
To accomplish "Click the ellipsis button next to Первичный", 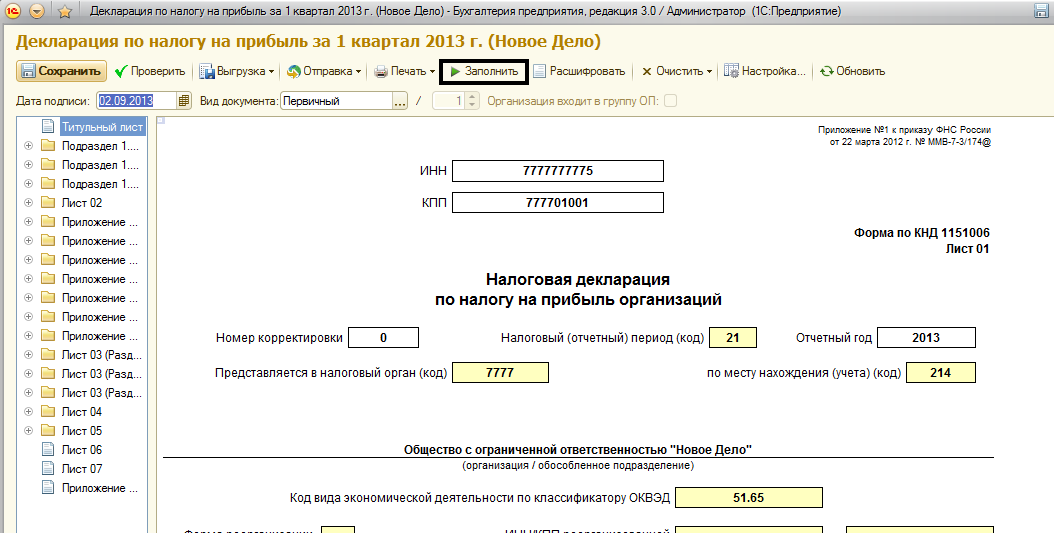I will click(x=400, y=101).
